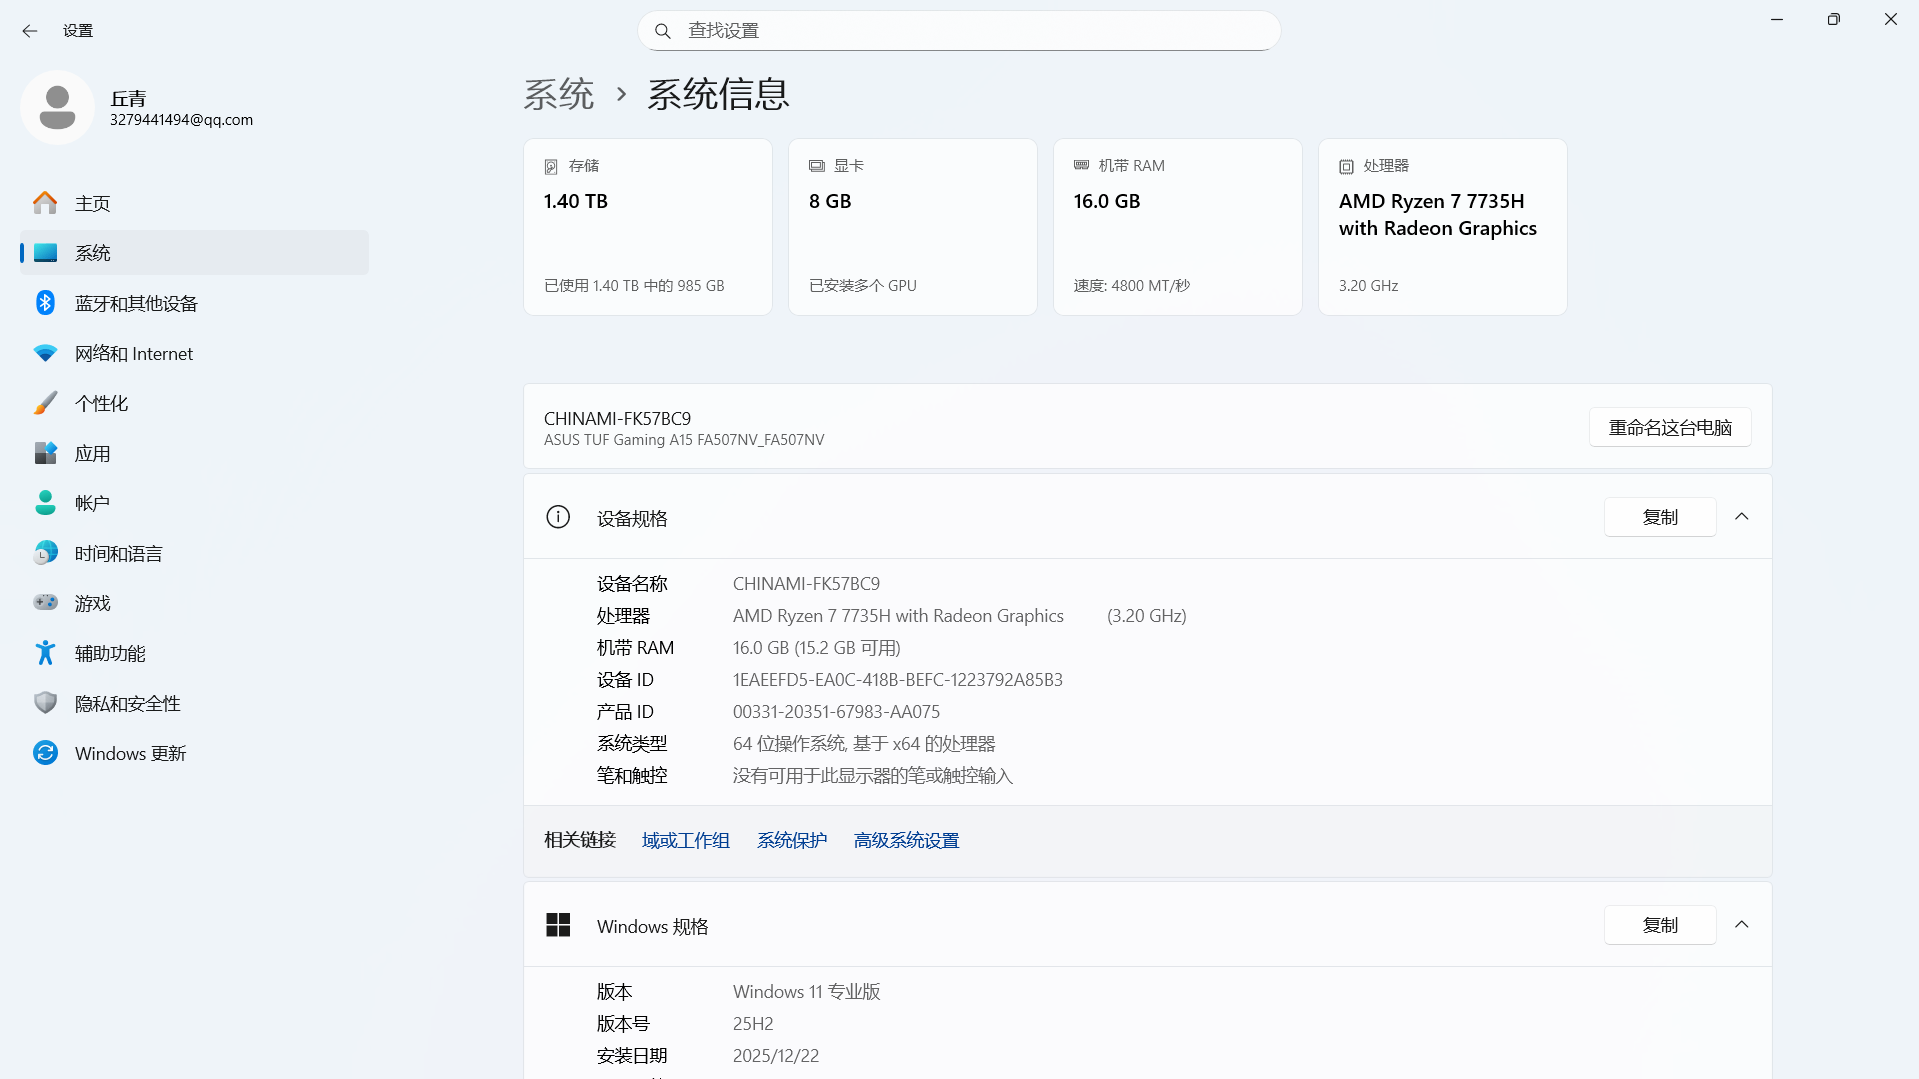Click the 查找设置 search box
The image size is (1919, 1079).
tap(960, 31)
